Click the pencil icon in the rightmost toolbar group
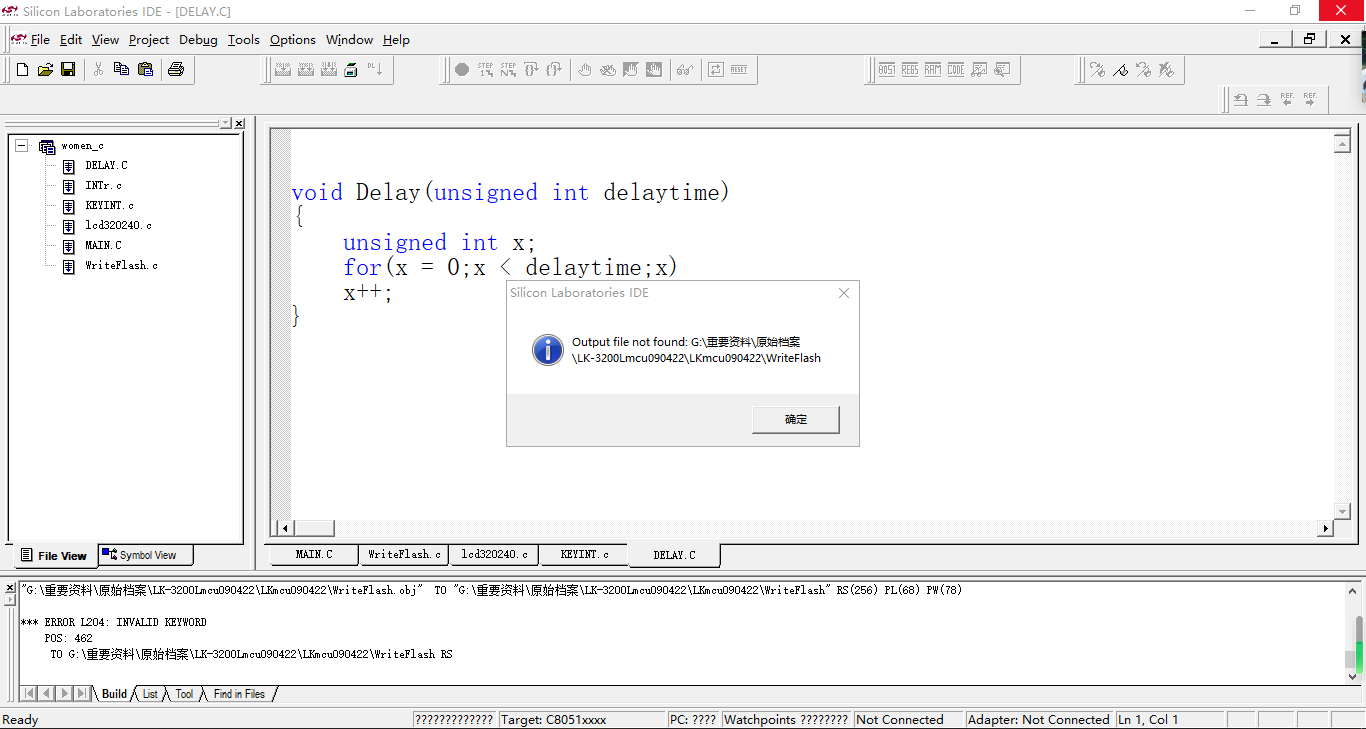The image size is (1366, 729). click(x=1120, y=69)
